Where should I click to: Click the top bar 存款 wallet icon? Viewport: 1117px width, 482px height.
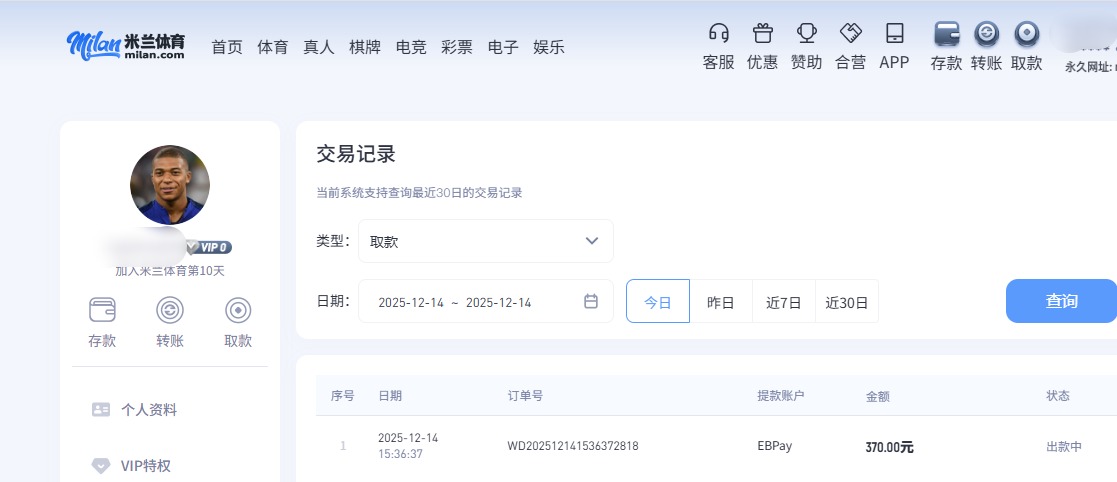click(947, 33)
